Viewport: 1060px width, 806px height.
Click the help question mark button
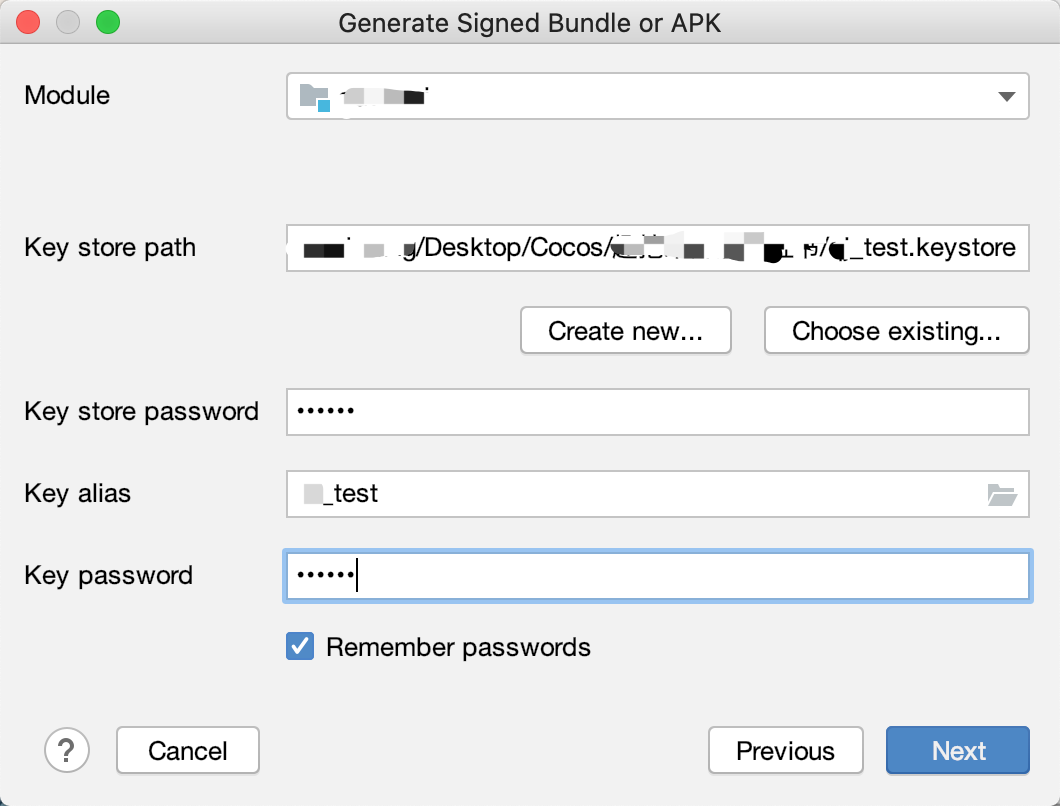pyautogui.click(x=67, y=749)
